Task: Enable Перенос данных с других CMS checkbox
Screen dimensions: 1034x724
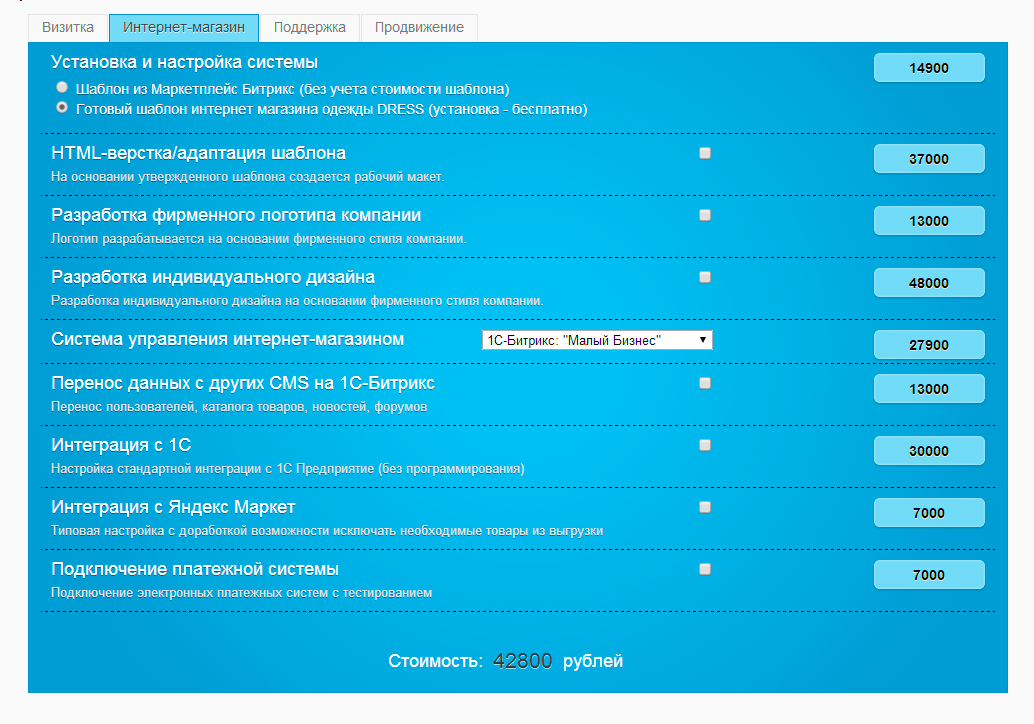Action: (705, 383)
